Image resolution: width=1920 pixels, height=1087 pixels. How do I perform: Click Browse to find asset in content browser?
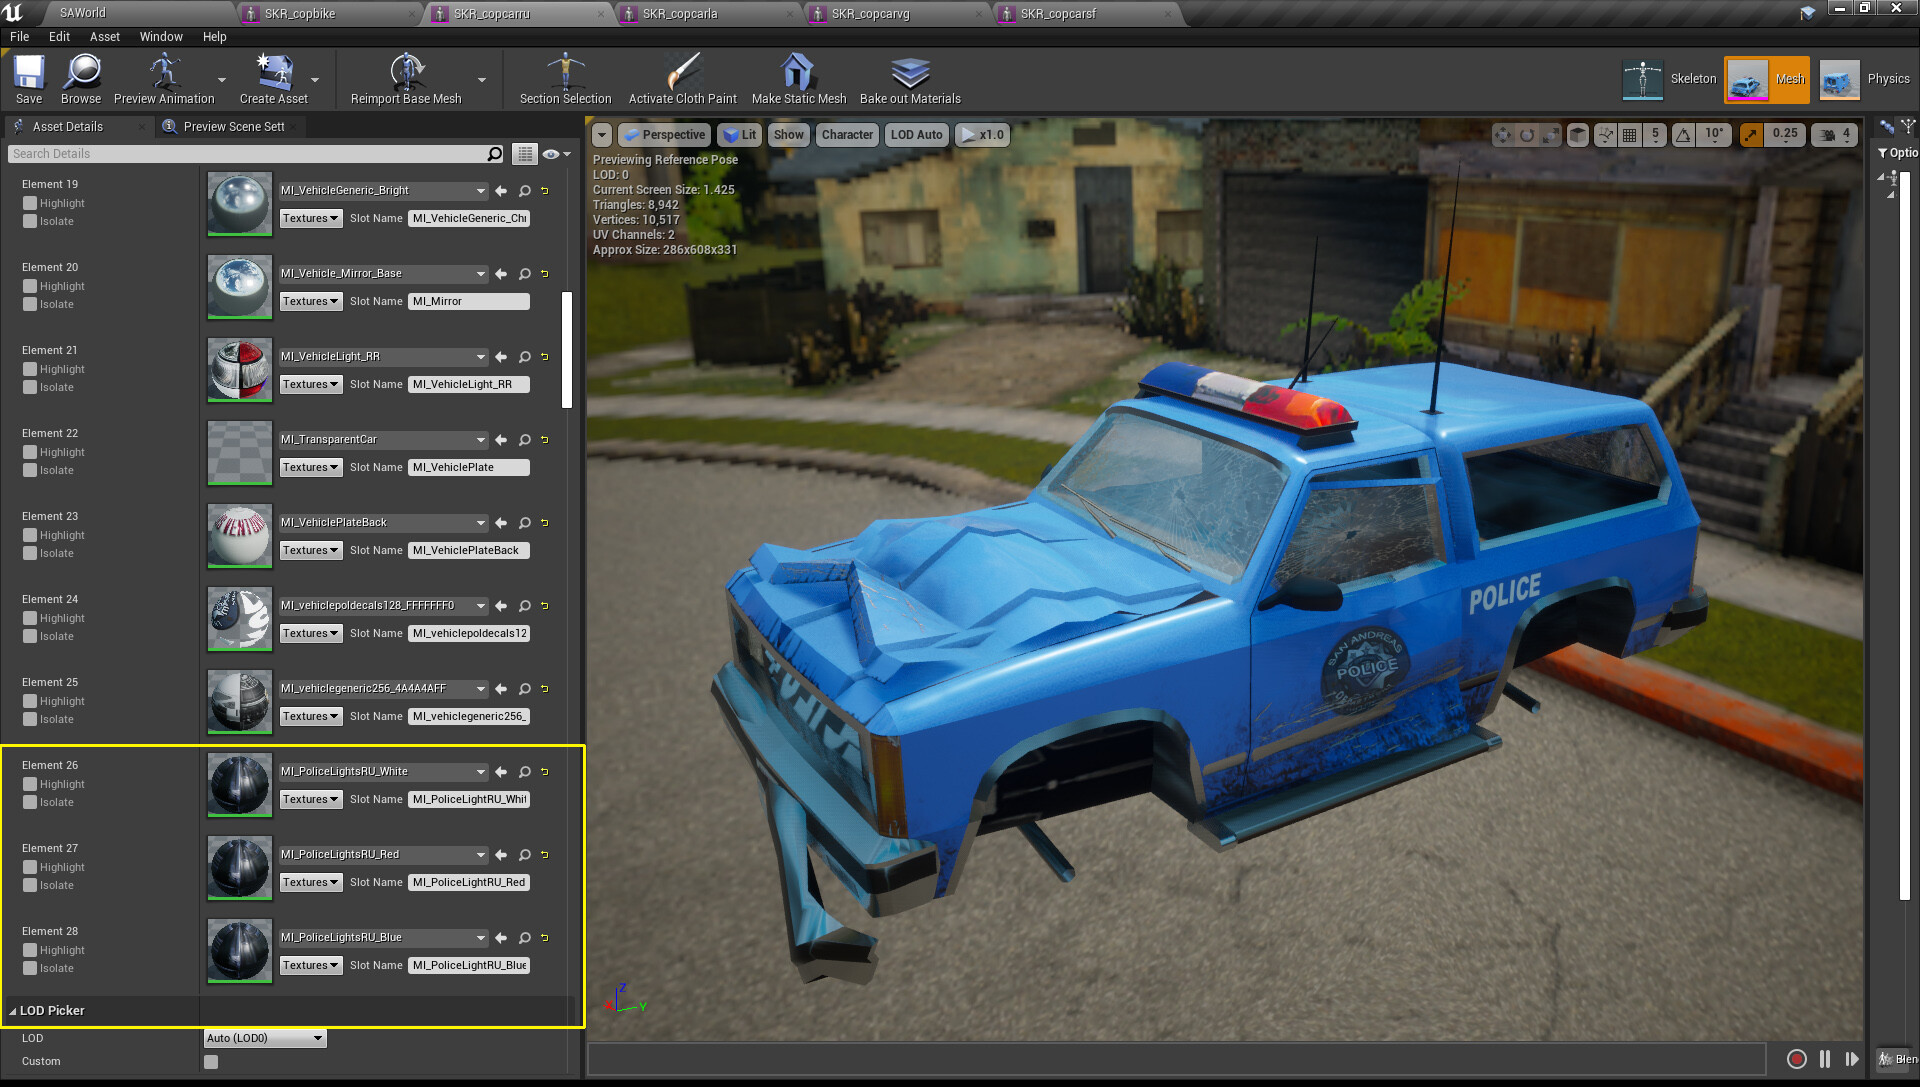coord(81,79)
